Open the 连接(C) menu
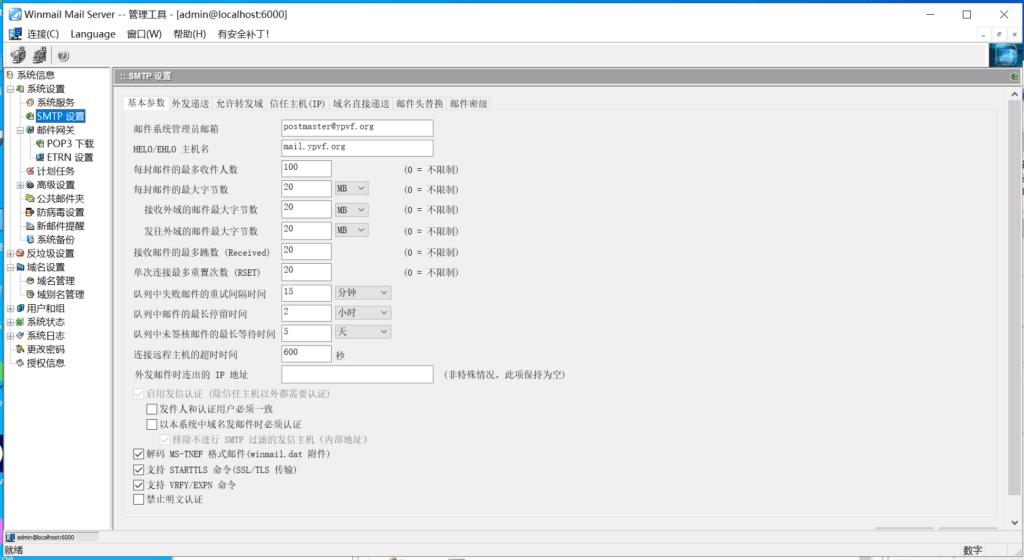The width and height of the screenshot is (1024, 560). point(42,34)
